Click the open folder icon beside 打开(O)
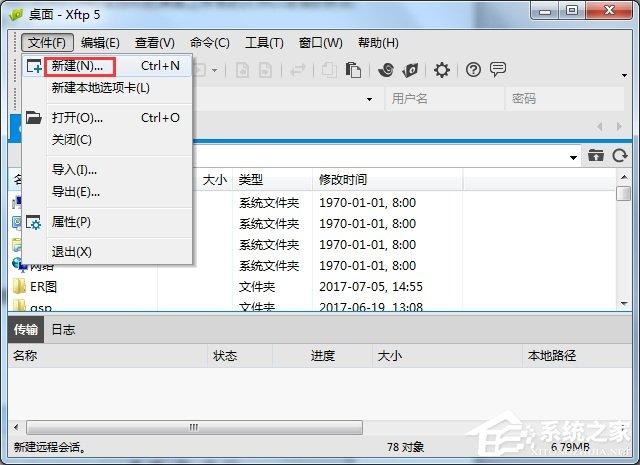 pyautogui.click(x=33, y=118)
